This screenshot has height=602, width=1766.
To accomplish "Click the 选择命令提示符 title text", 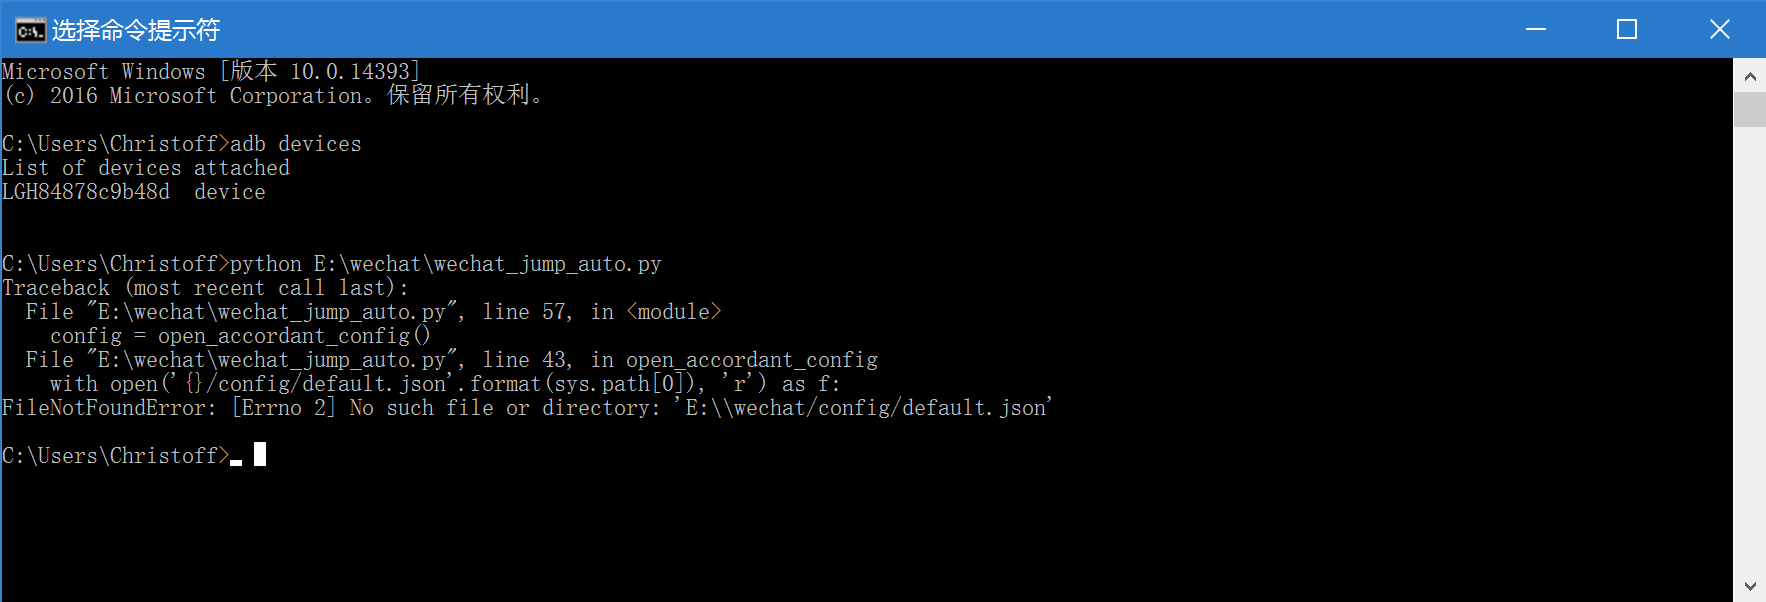I will tap(135, 29).
